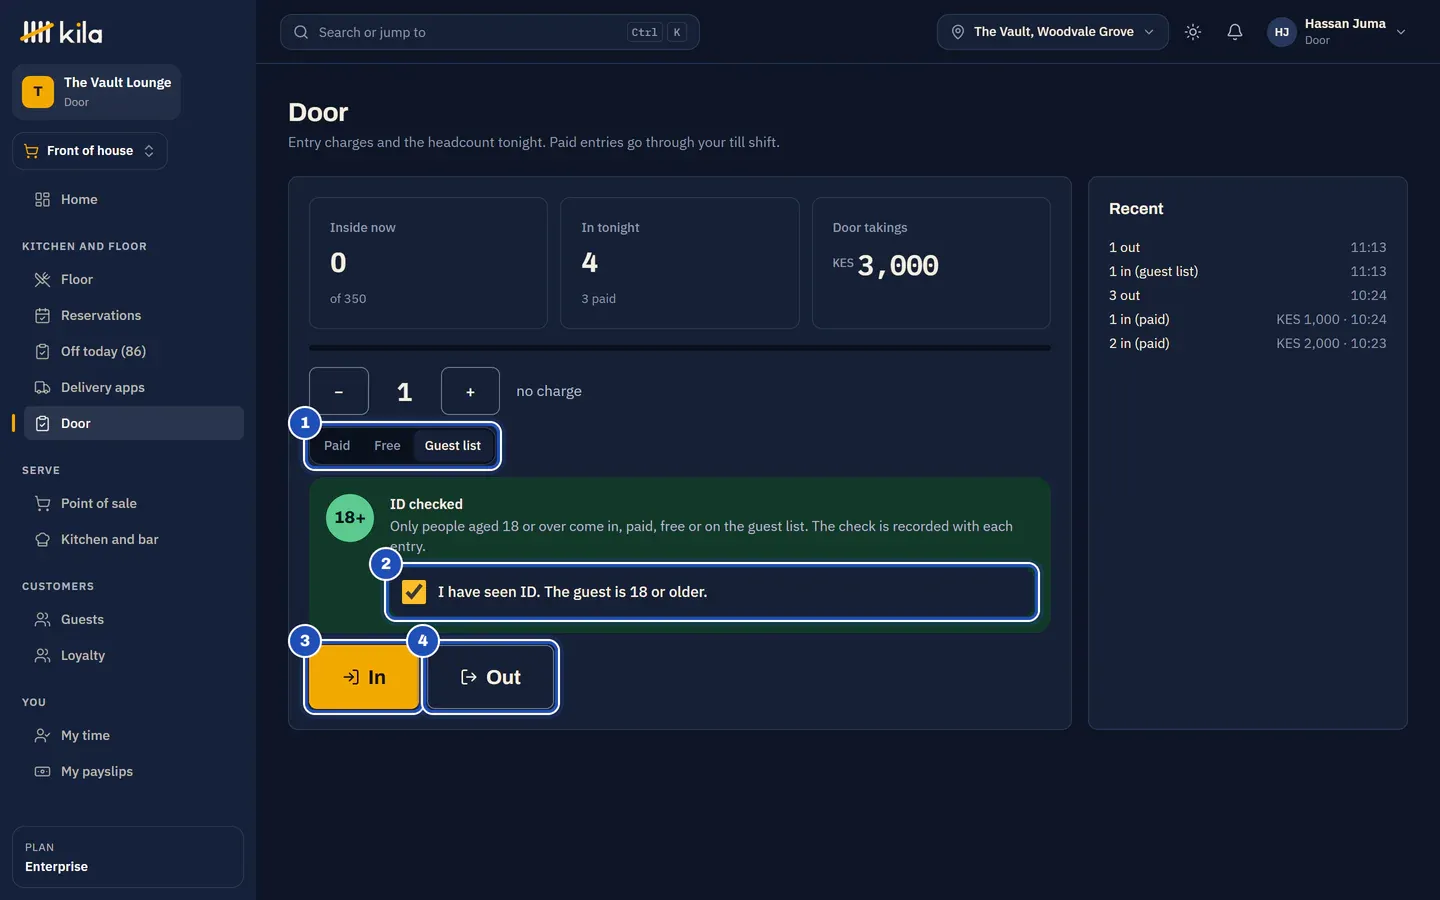Click the kila logo

point(61,33)
